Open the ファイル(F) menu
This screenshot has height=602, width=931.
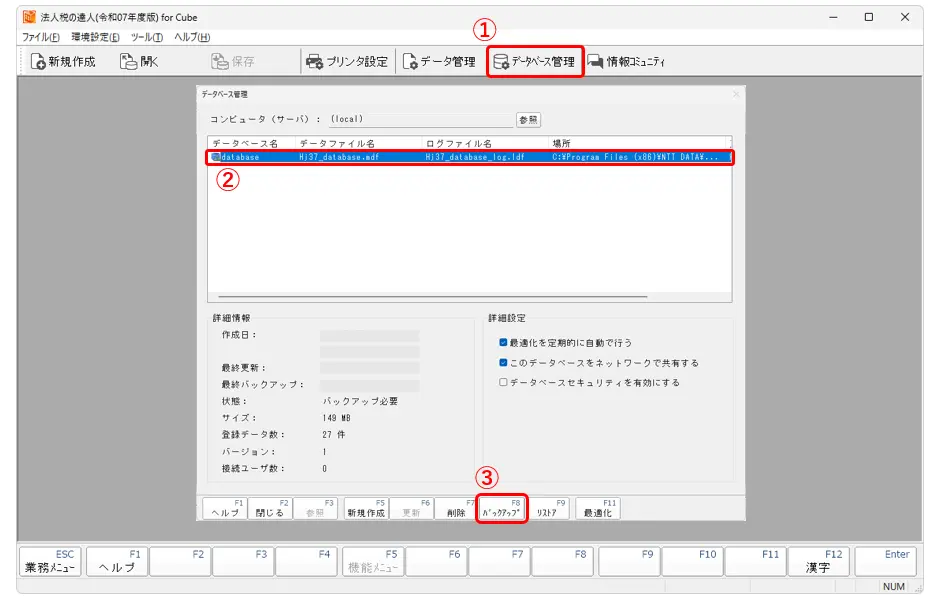click(40, 37)
